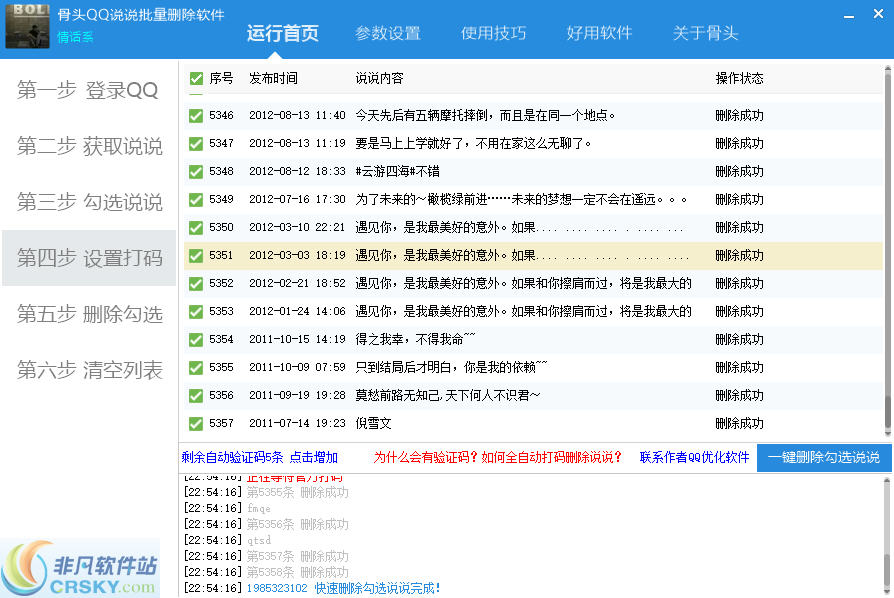Uncheck the checkbox for entry 5357
Image resolution: width=894 pixels, height=598 pixels.
(x=196, y=423)
